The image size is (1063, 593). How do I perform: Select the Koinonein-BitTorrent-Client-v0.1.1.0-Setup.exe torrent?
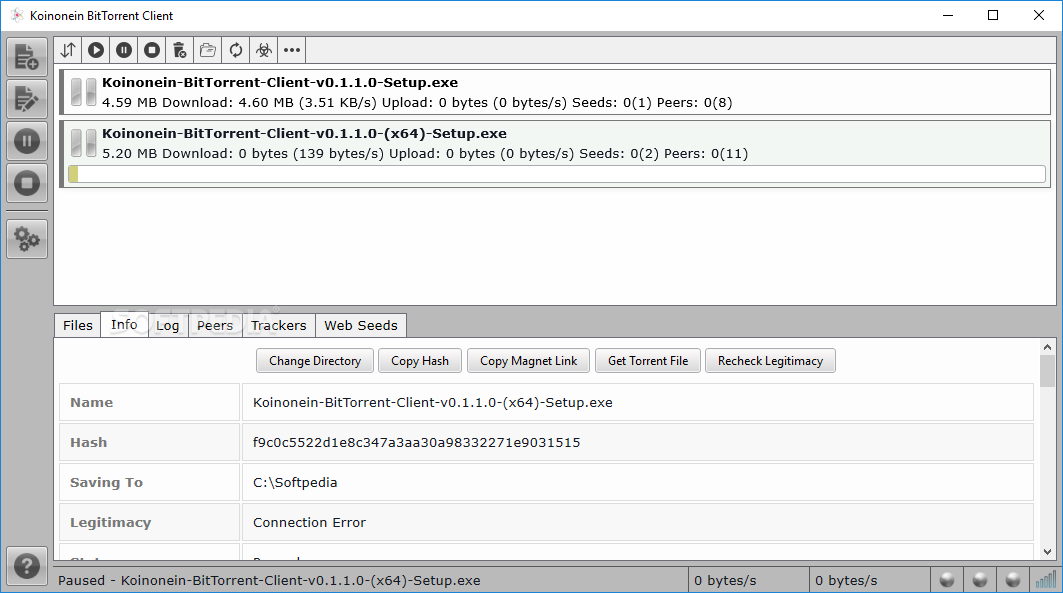coord(555,92)
